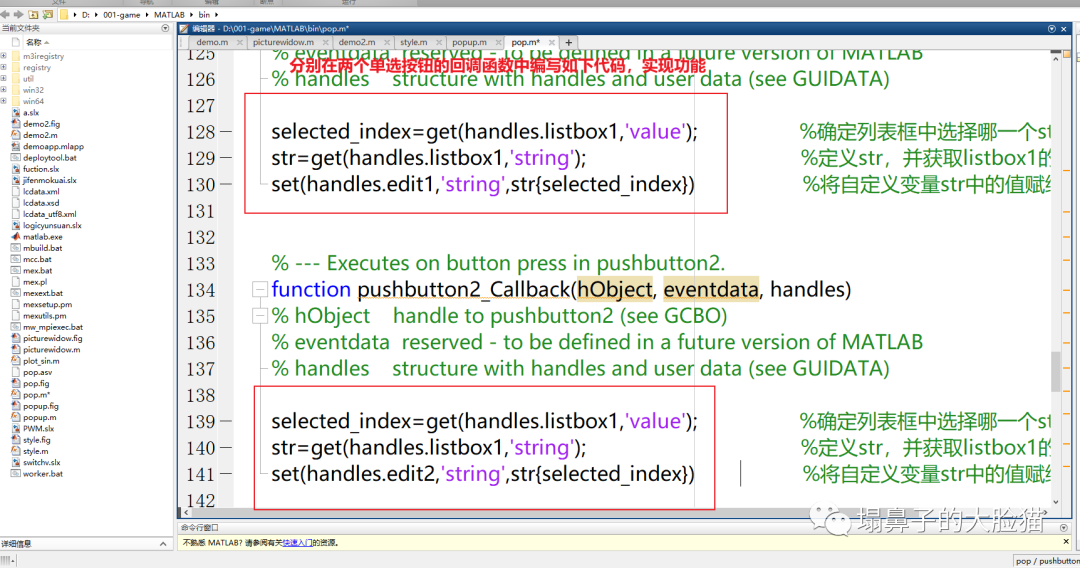Switch to demo.m tab
Screen dimensions: 1080x568
click(212, 42)
